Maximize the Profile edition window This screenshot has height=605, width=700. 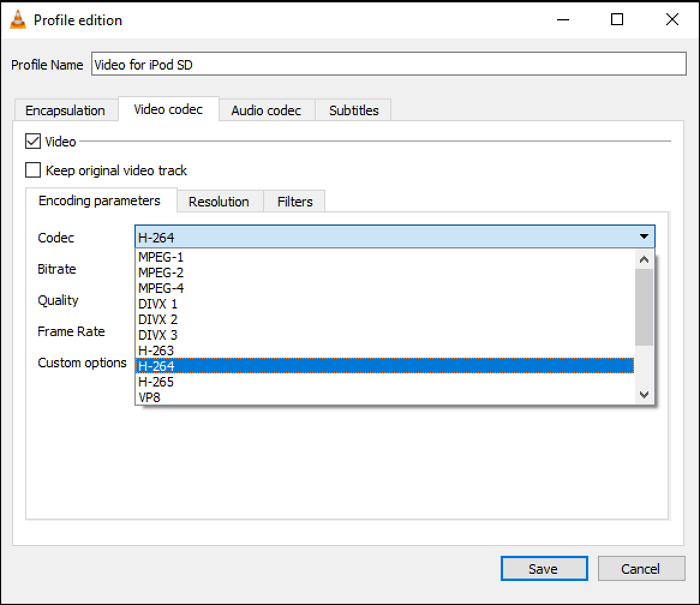click(617, 20)
